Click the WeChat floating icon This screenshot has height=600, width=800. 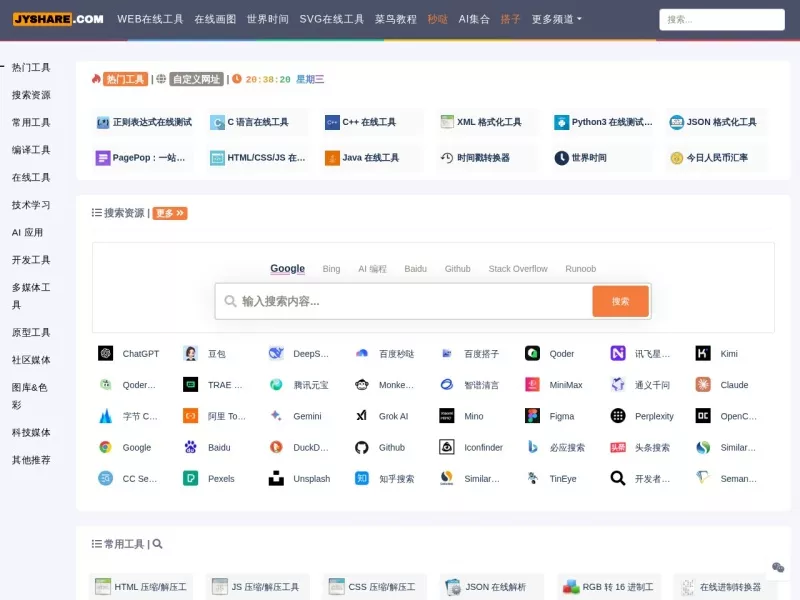(778, 567)
